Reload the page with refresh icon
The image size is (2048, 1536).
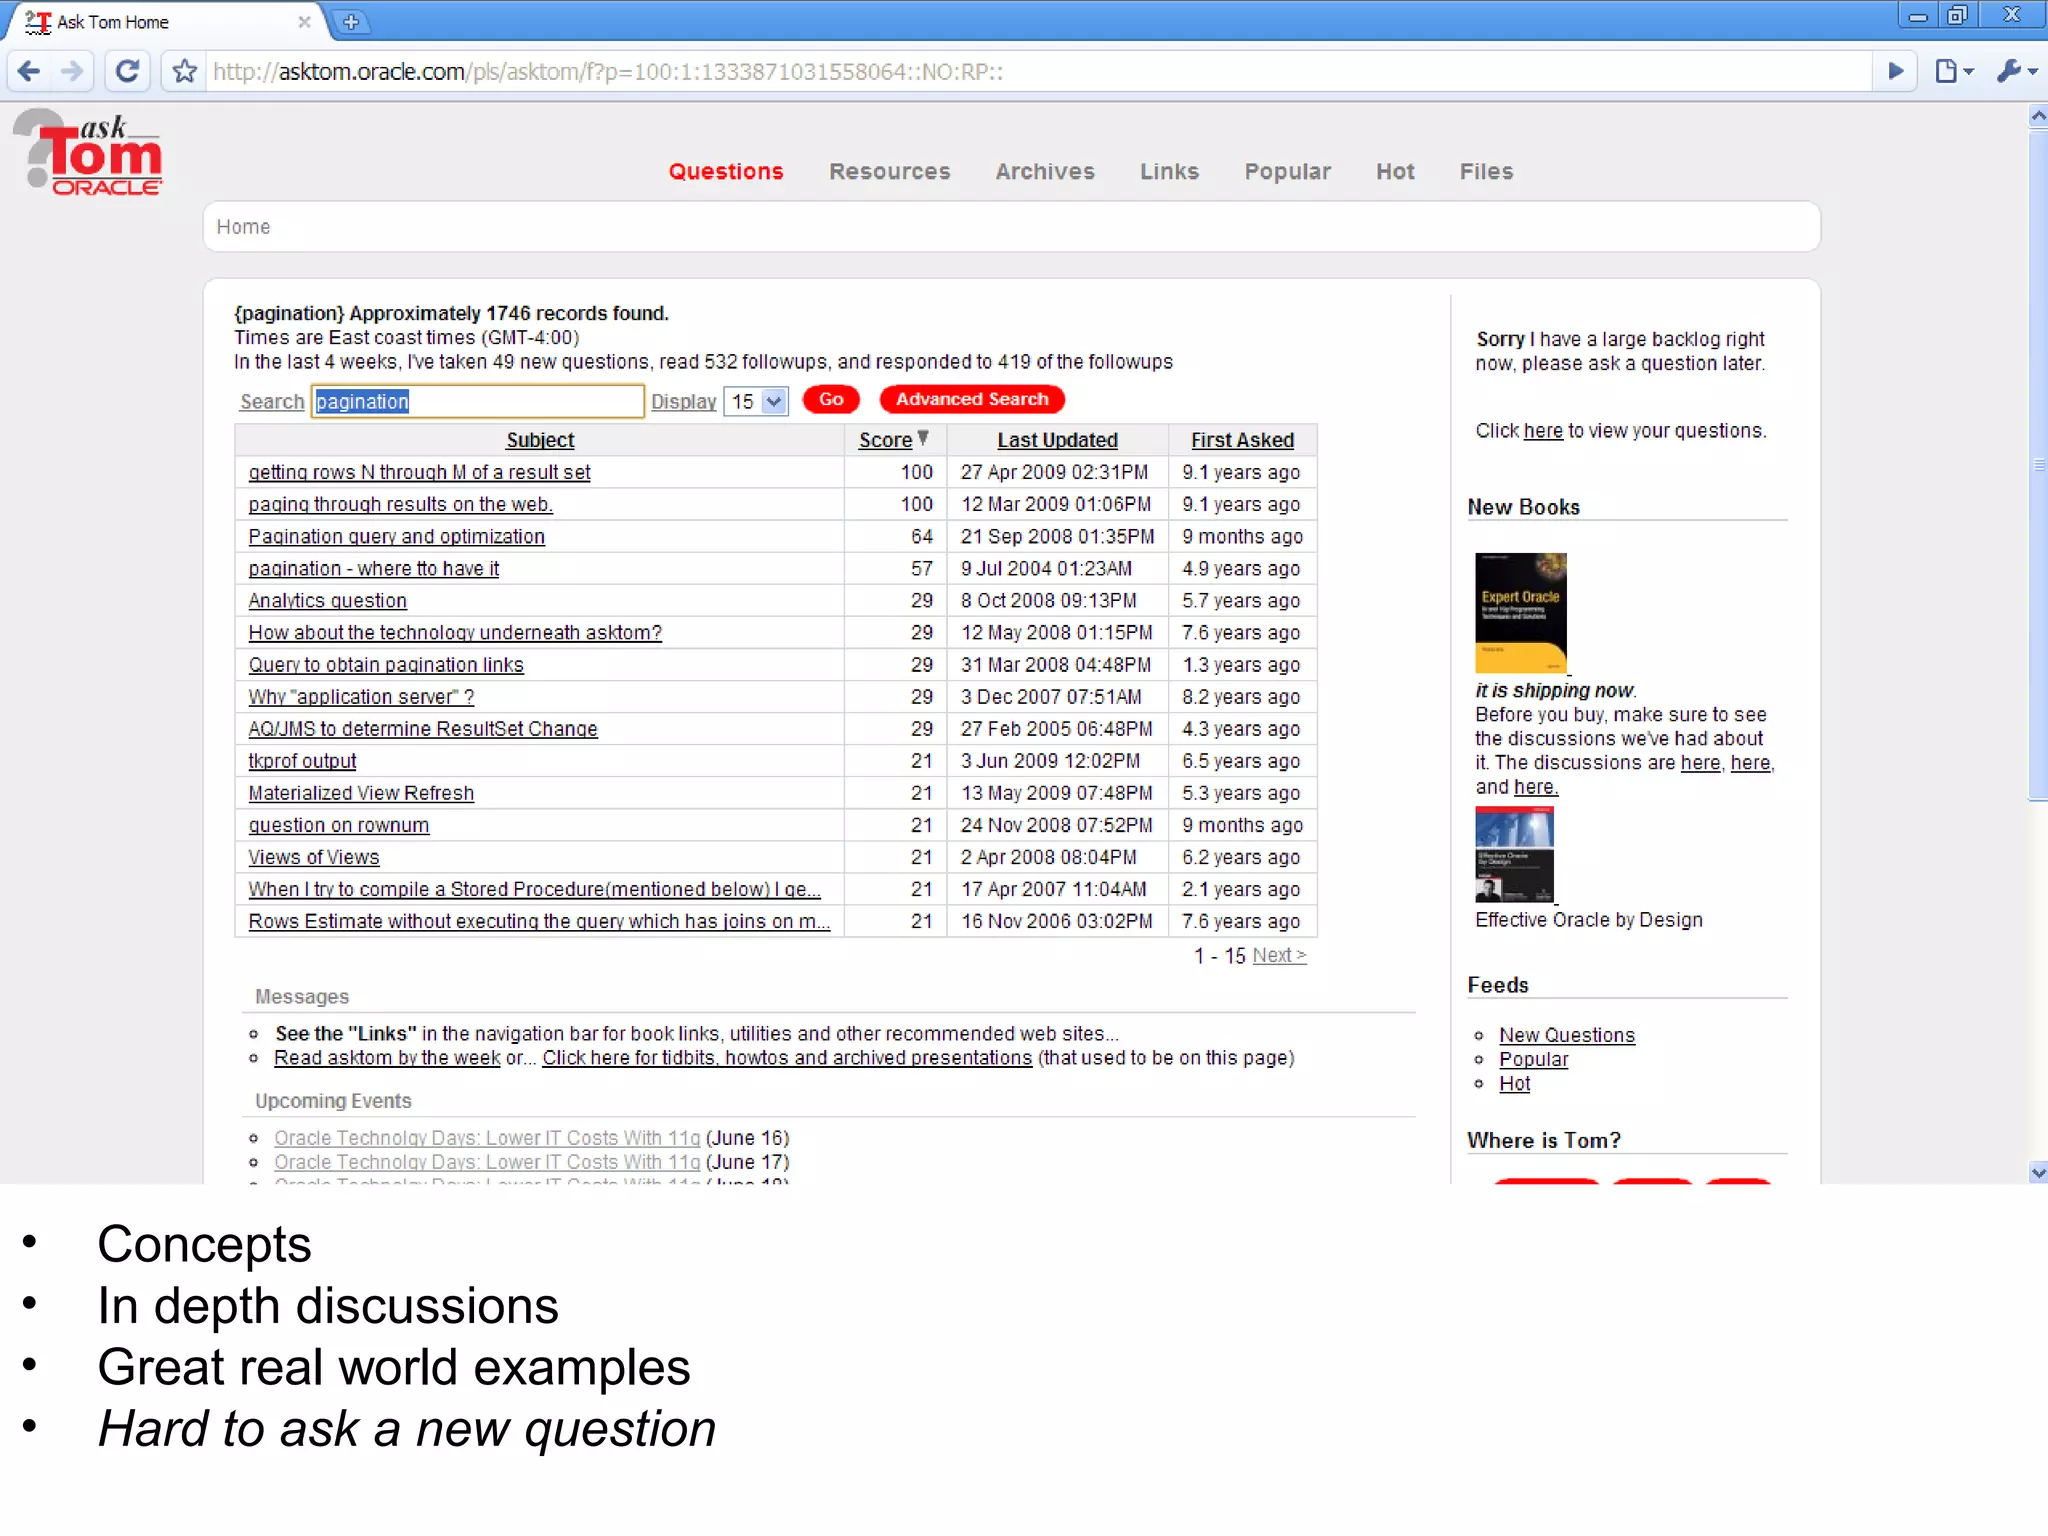click(x=127, y=71)
